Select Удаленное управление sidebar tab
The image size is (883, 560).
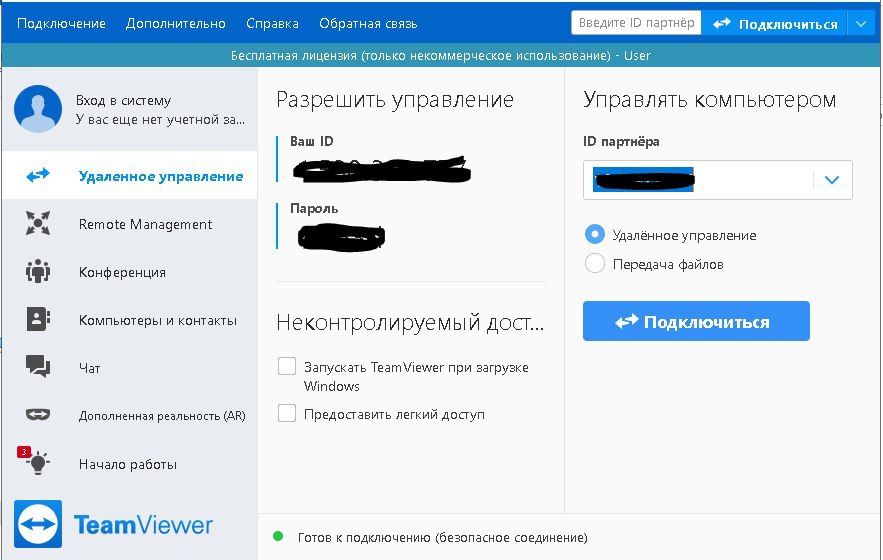point(130,176)
